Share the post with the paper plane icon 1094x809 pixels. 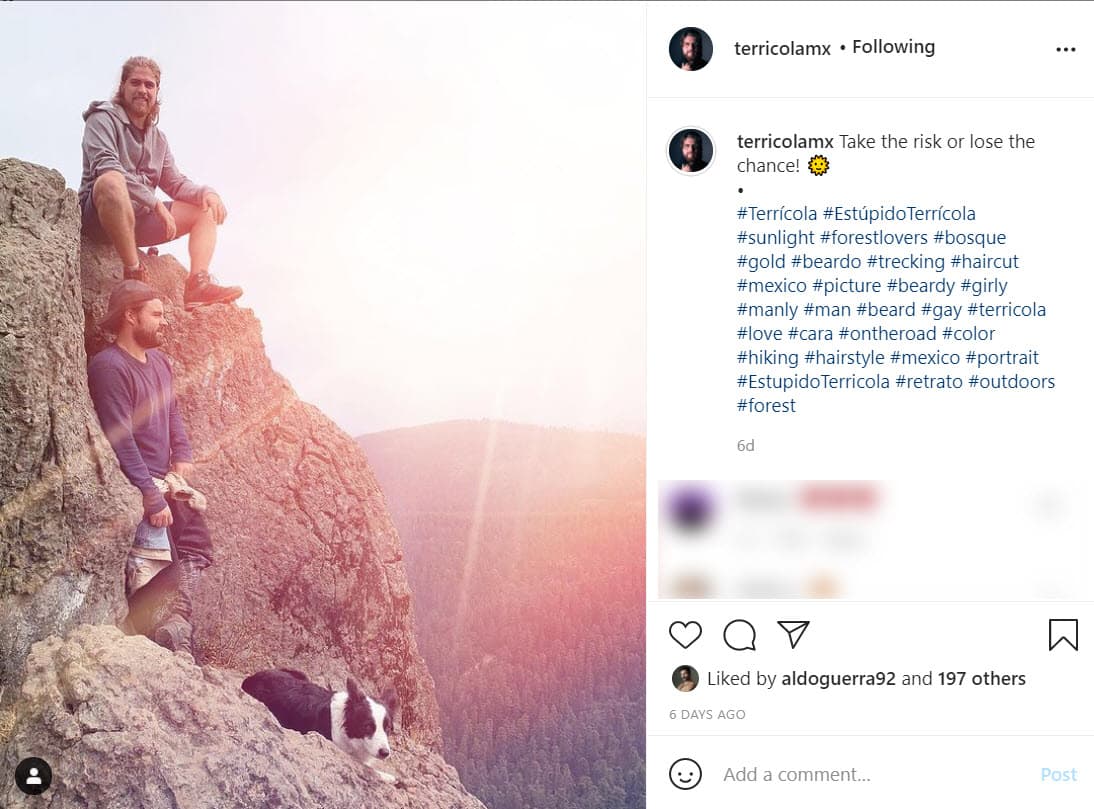click(793, 633)
